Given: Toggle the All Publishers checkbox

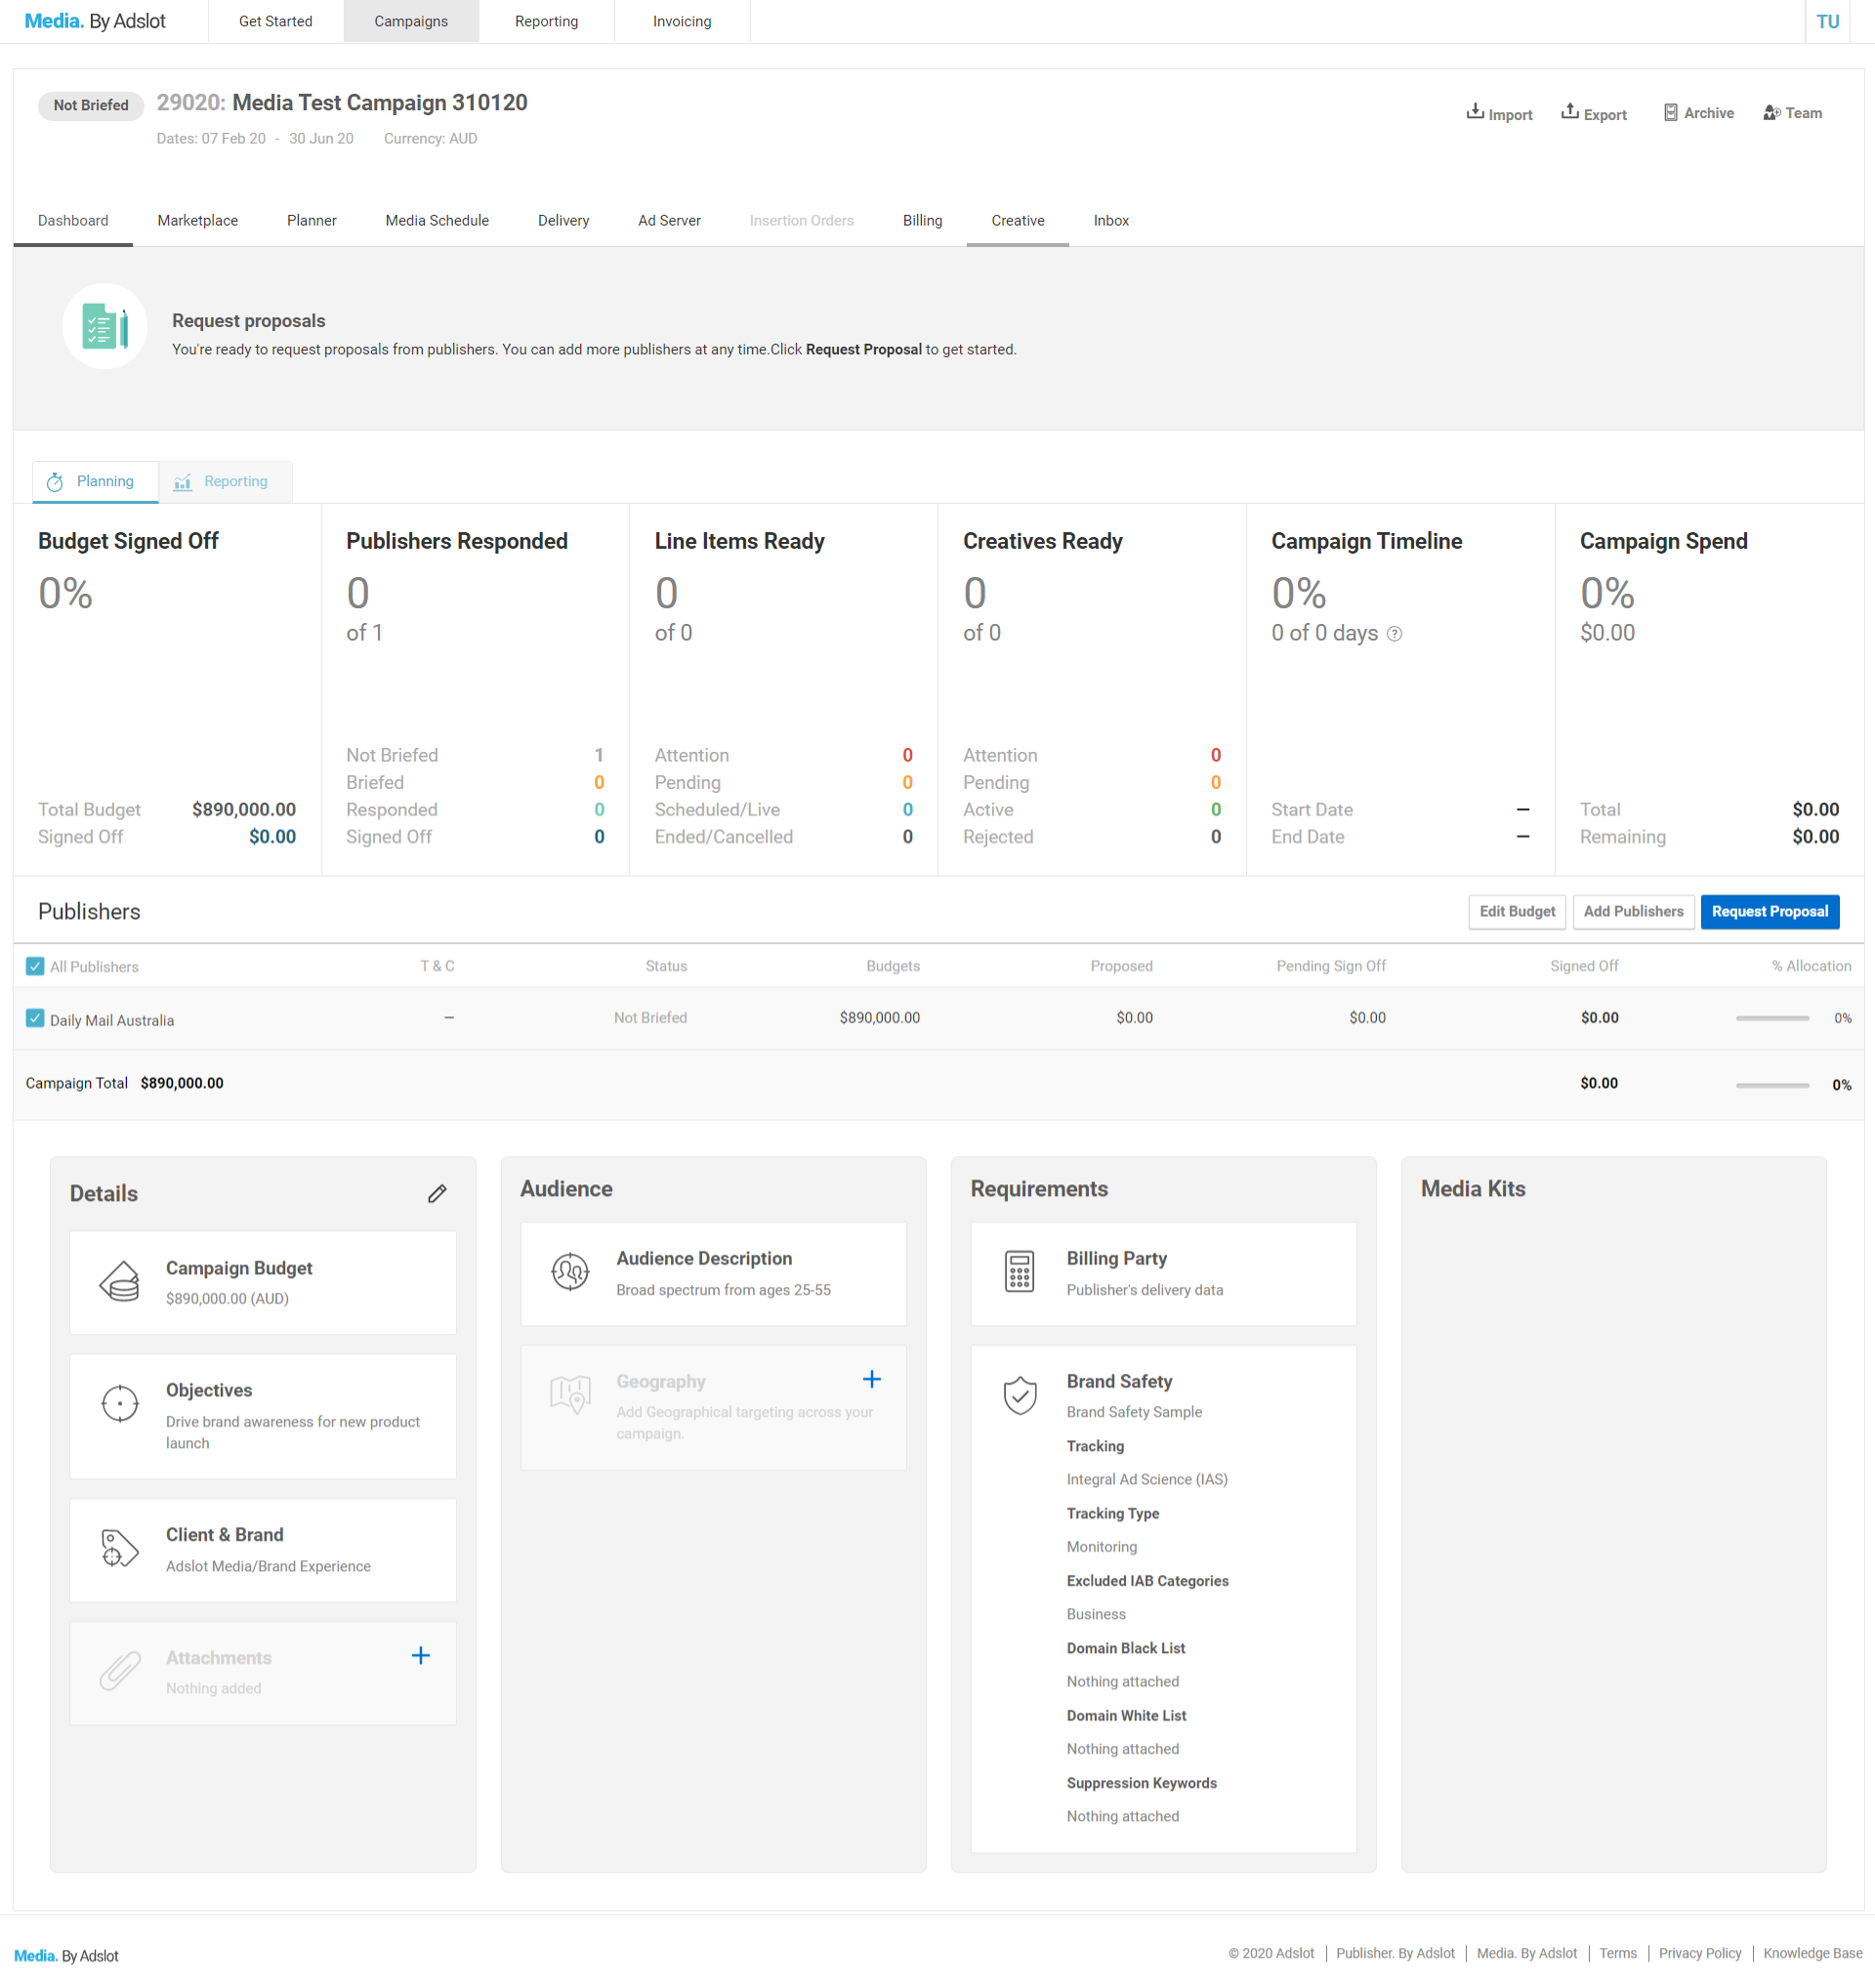Looking at the screenshot, I should coord(35,966).
